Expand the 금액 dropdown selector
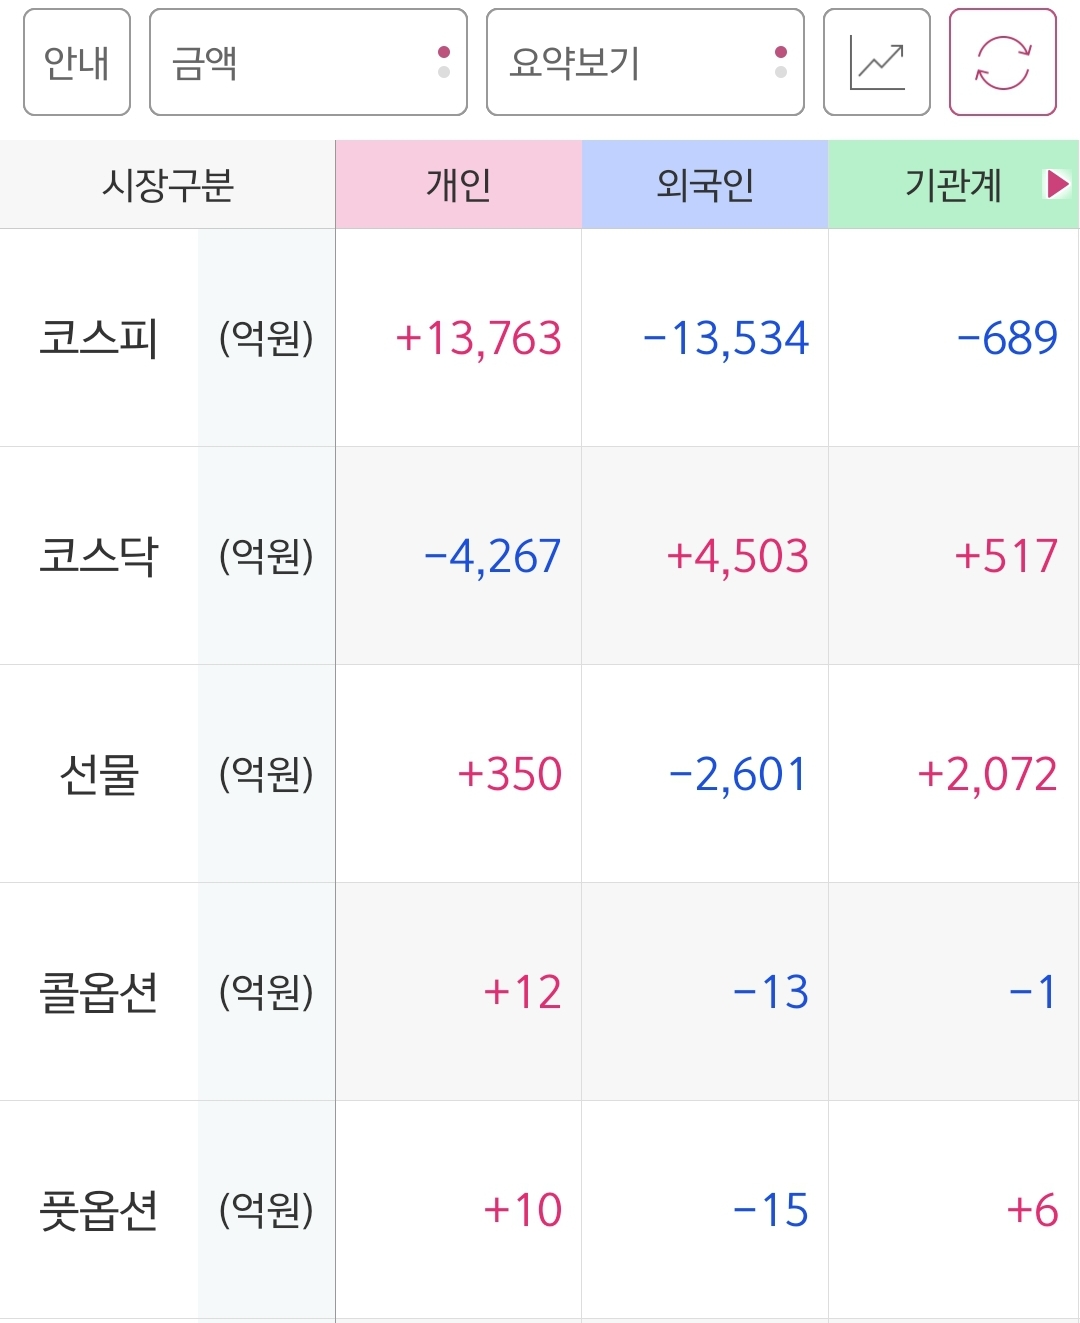Viewport: 1080px width, 1323px height. tap(308, 62)
